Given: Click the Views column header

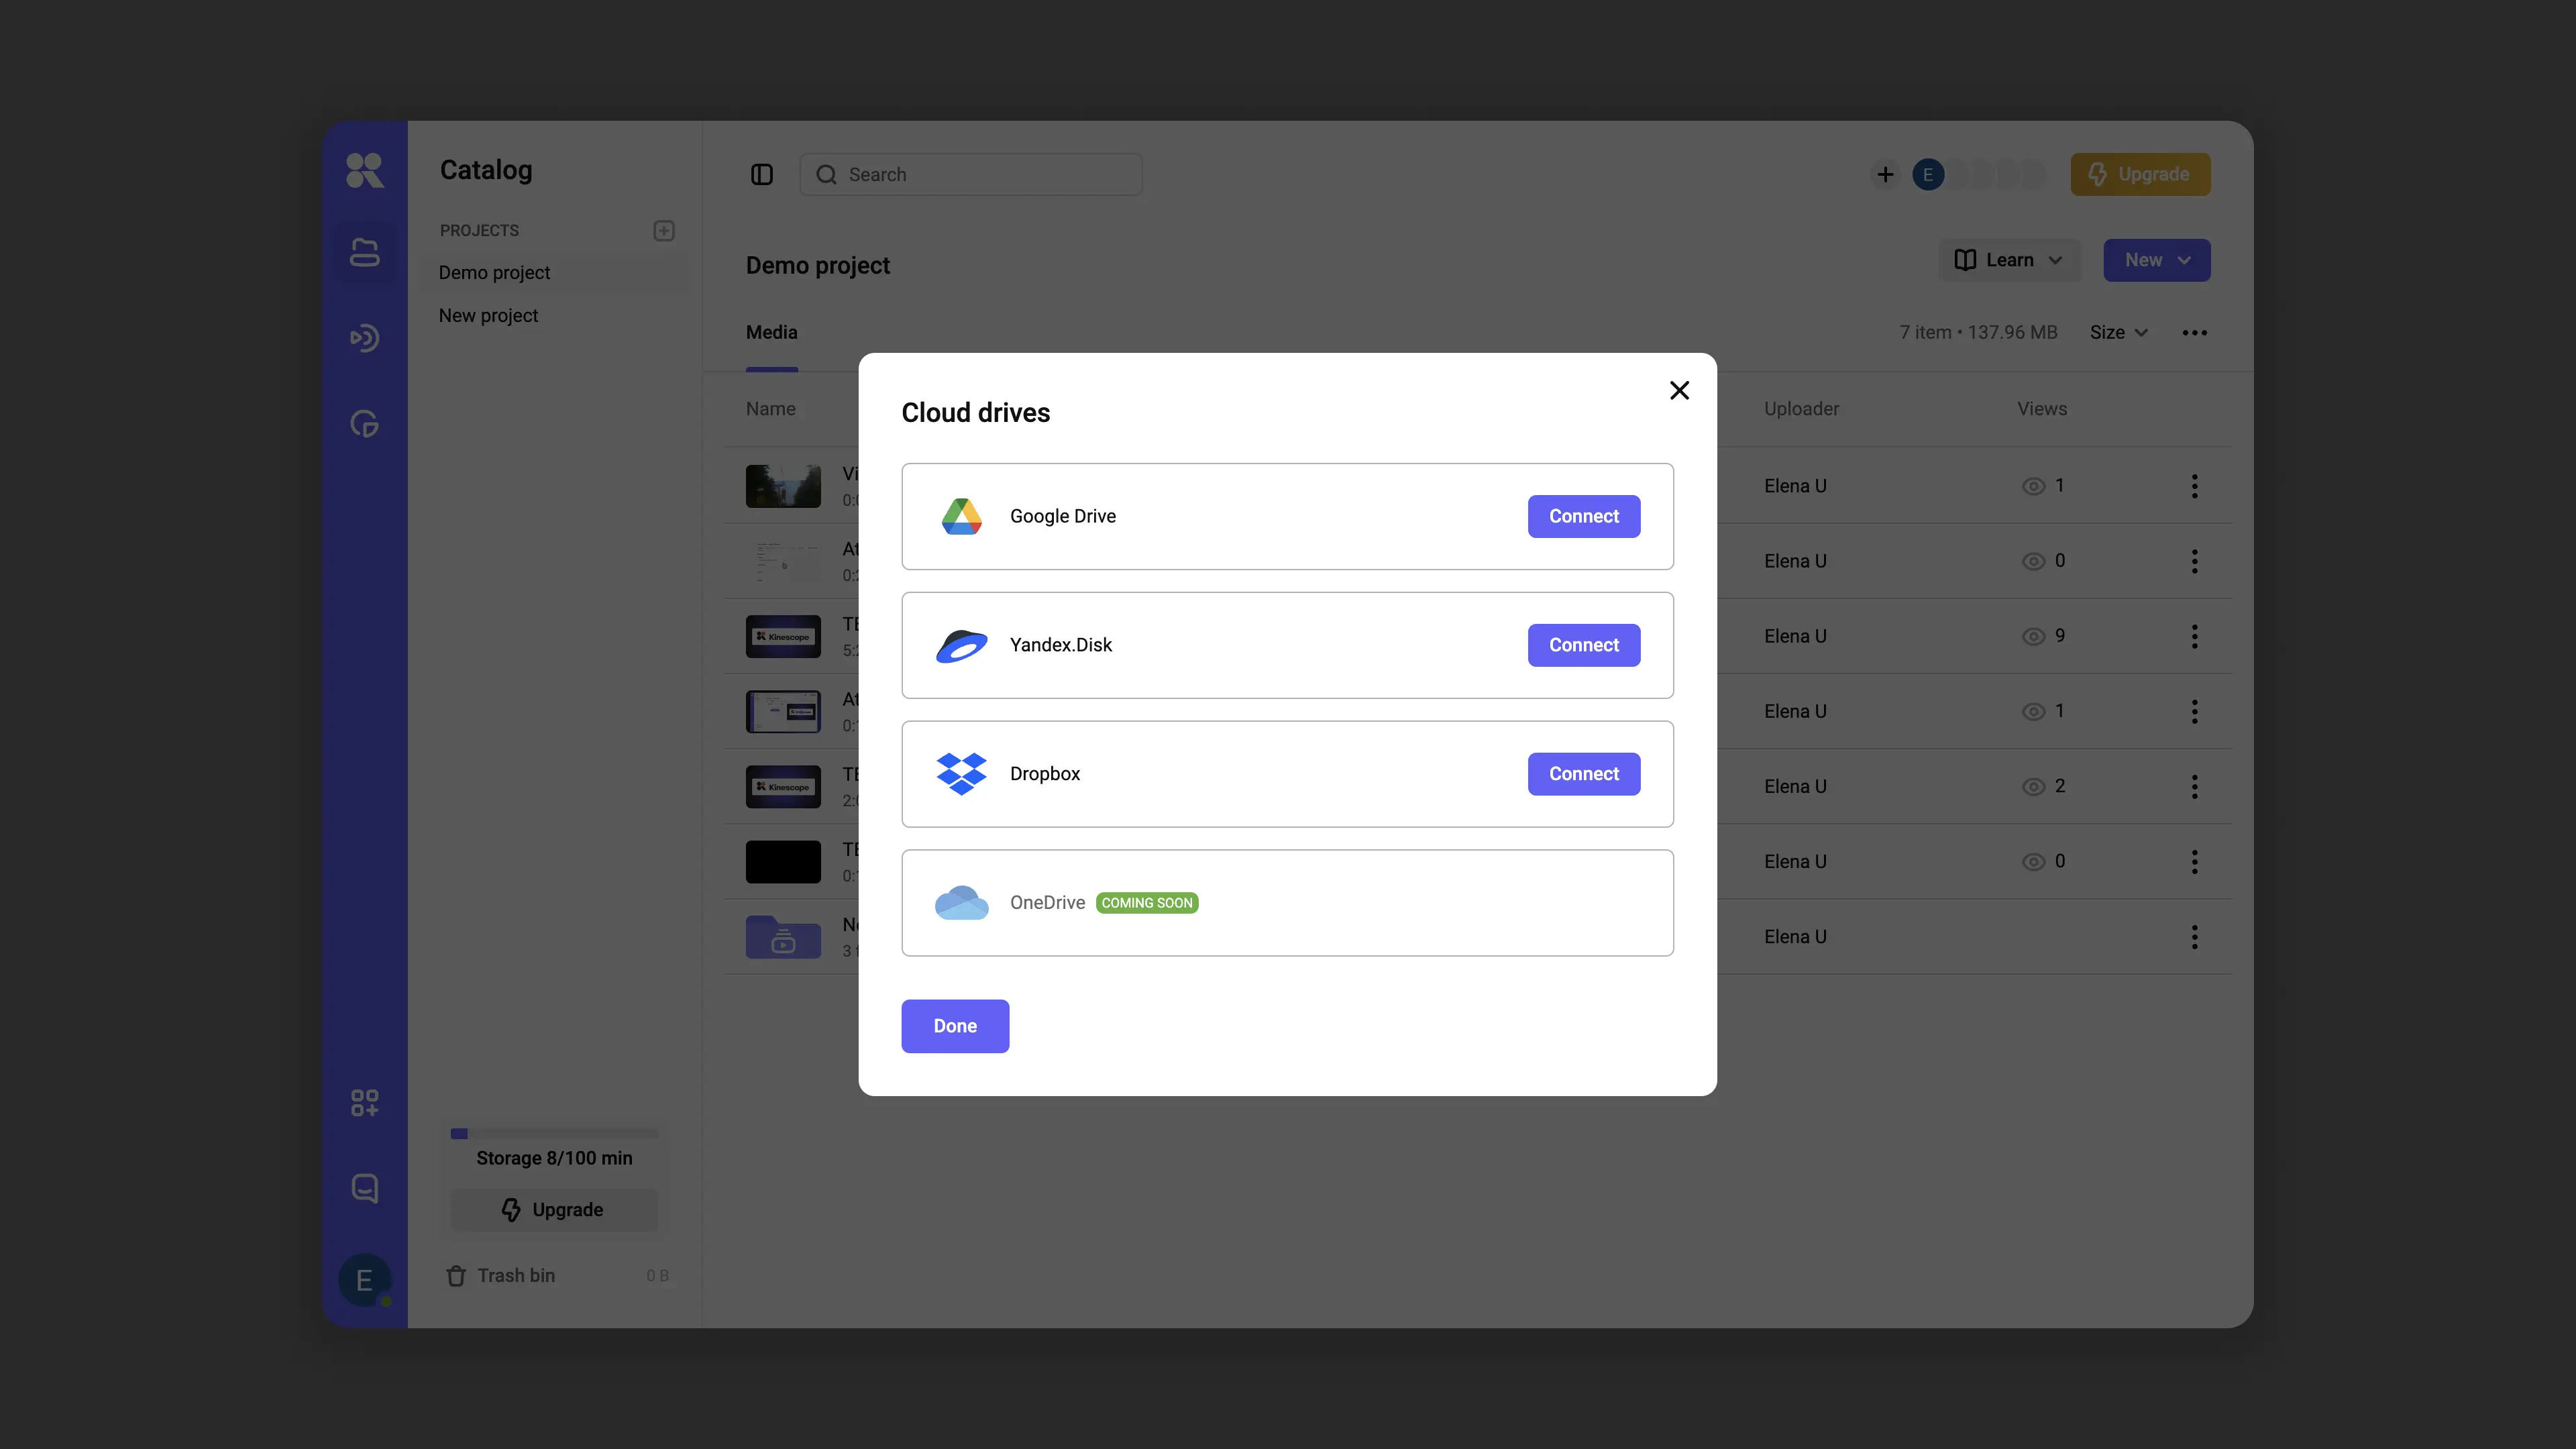Looking at the screenshot, I should pos(2041,409).
